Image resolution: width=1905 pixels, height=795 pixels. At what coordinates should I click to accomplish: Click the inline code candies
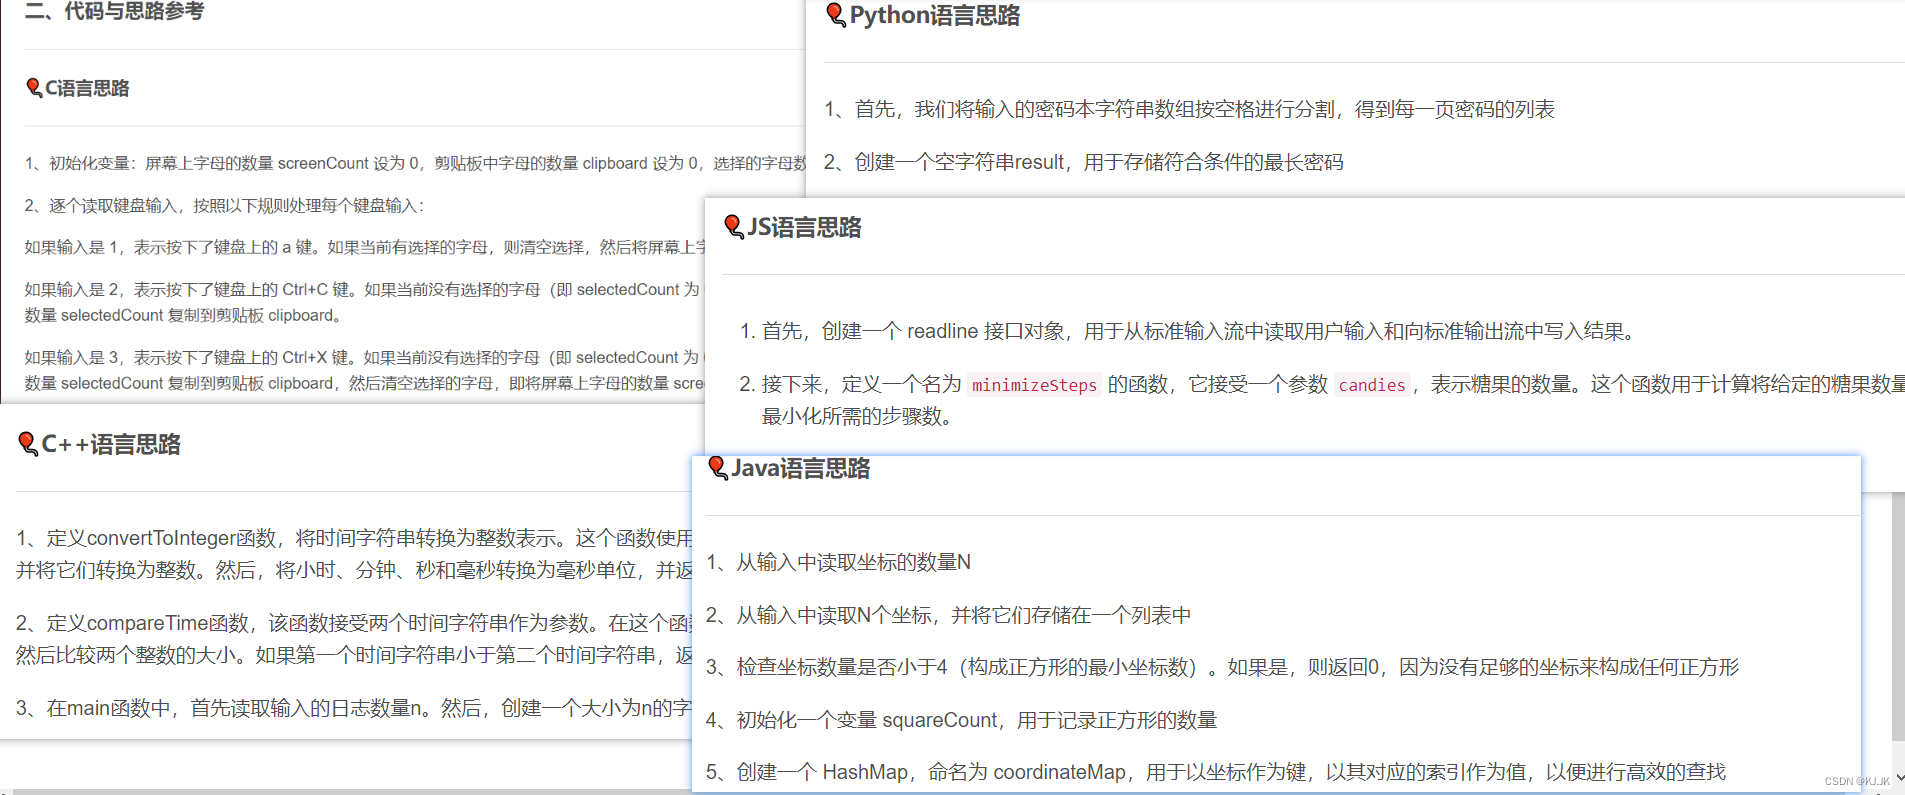pyautogui.click(x=1372, y=385)
